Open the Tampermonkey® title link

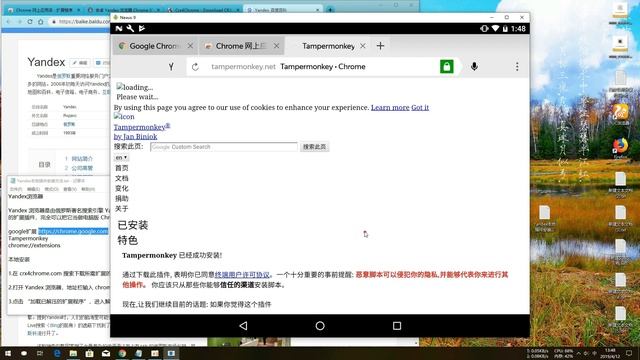click(x=142, y=127)
